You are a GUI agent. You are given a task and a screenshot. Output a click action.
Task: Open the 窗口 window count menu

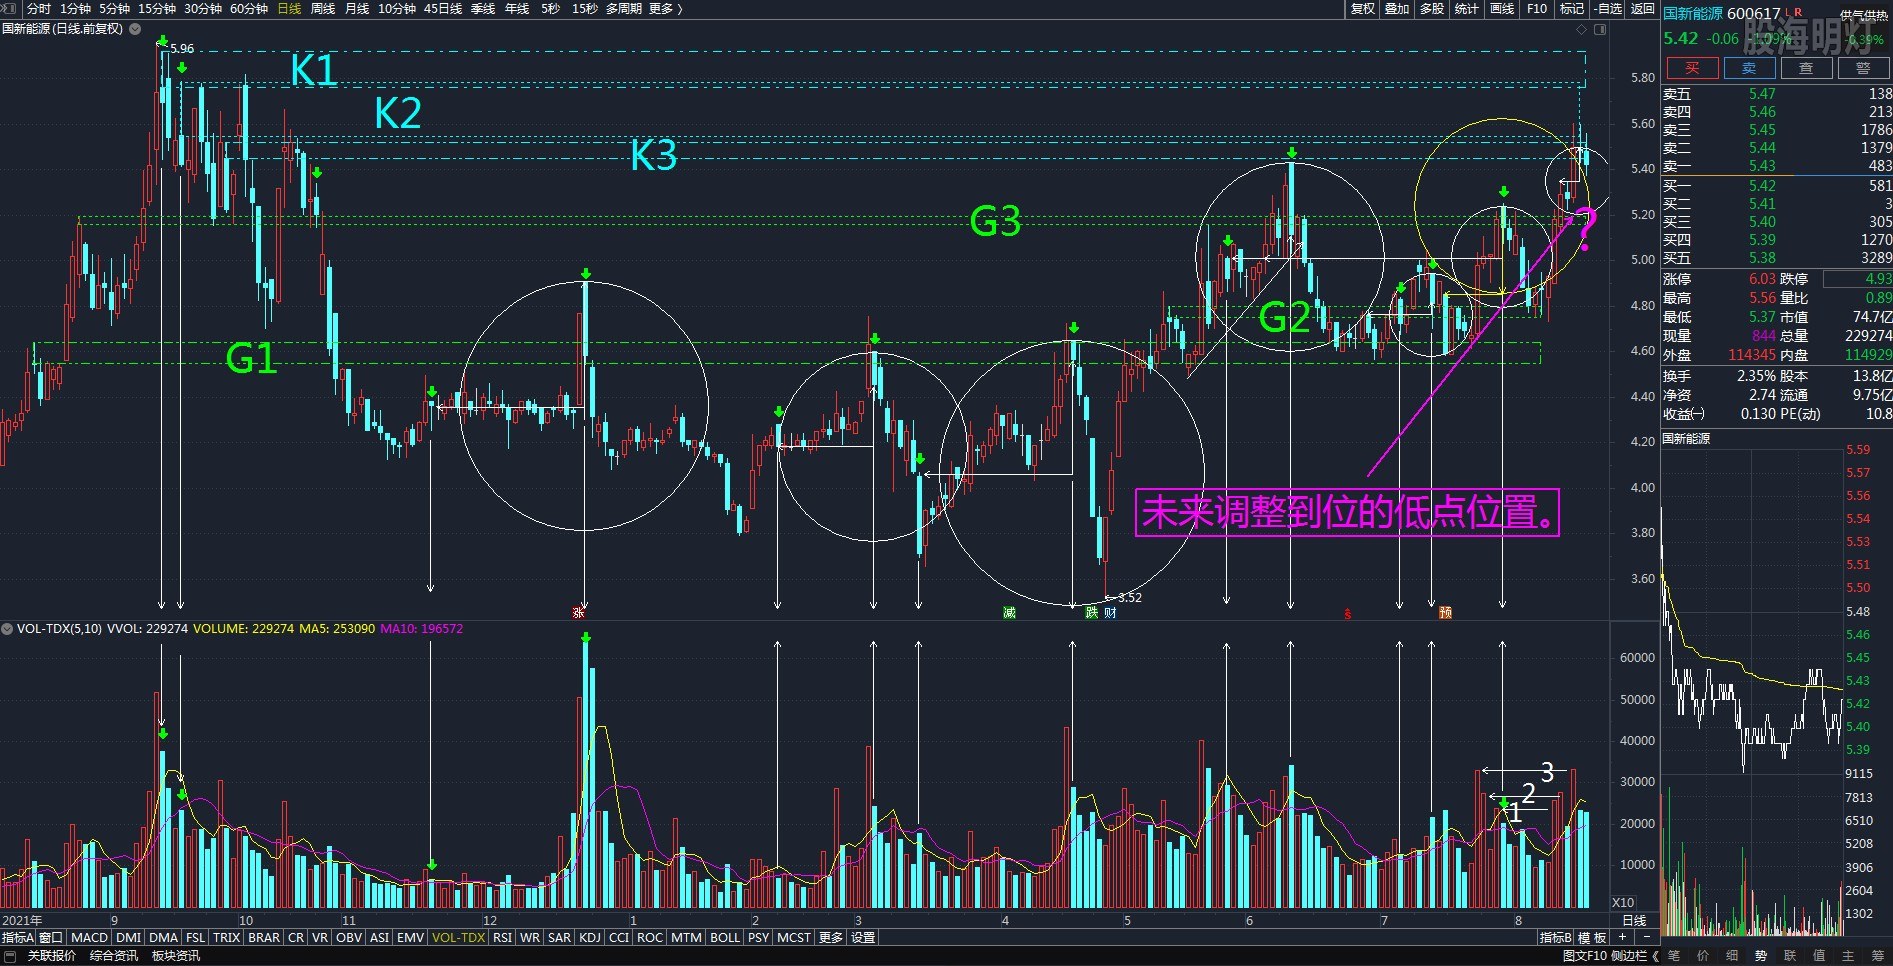pyautogui.click(x=51, y=938)
